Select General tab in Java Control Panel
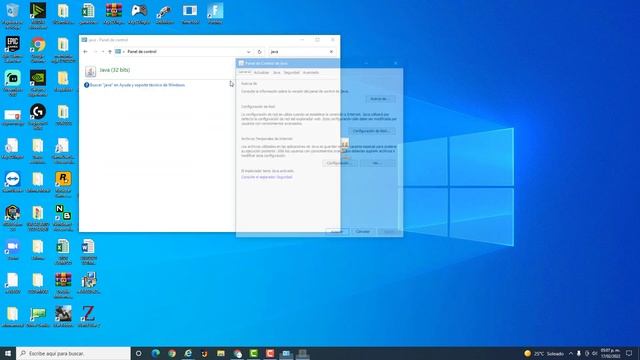640x360 pixels. click(x=244, y=72)
